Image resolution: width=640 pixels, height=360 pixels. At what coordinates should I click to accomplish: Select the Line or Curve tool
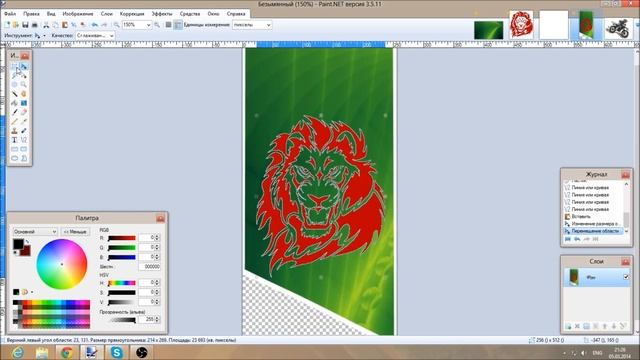24,140
